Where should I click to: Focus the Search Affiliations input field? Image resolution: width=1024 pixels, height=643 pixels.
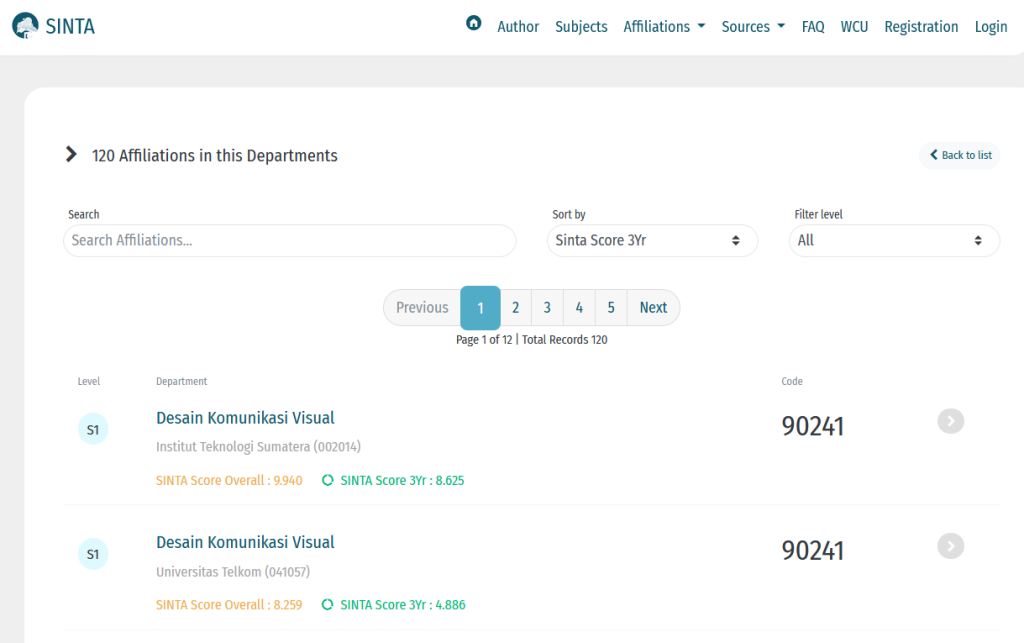coord(289,240)
